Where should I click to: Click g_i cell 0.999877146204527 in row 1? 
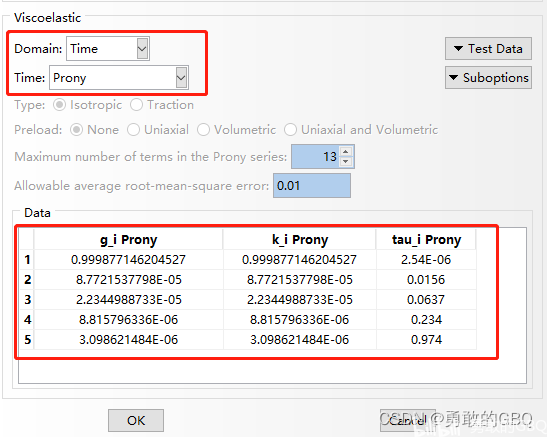(x=128, y=260)
